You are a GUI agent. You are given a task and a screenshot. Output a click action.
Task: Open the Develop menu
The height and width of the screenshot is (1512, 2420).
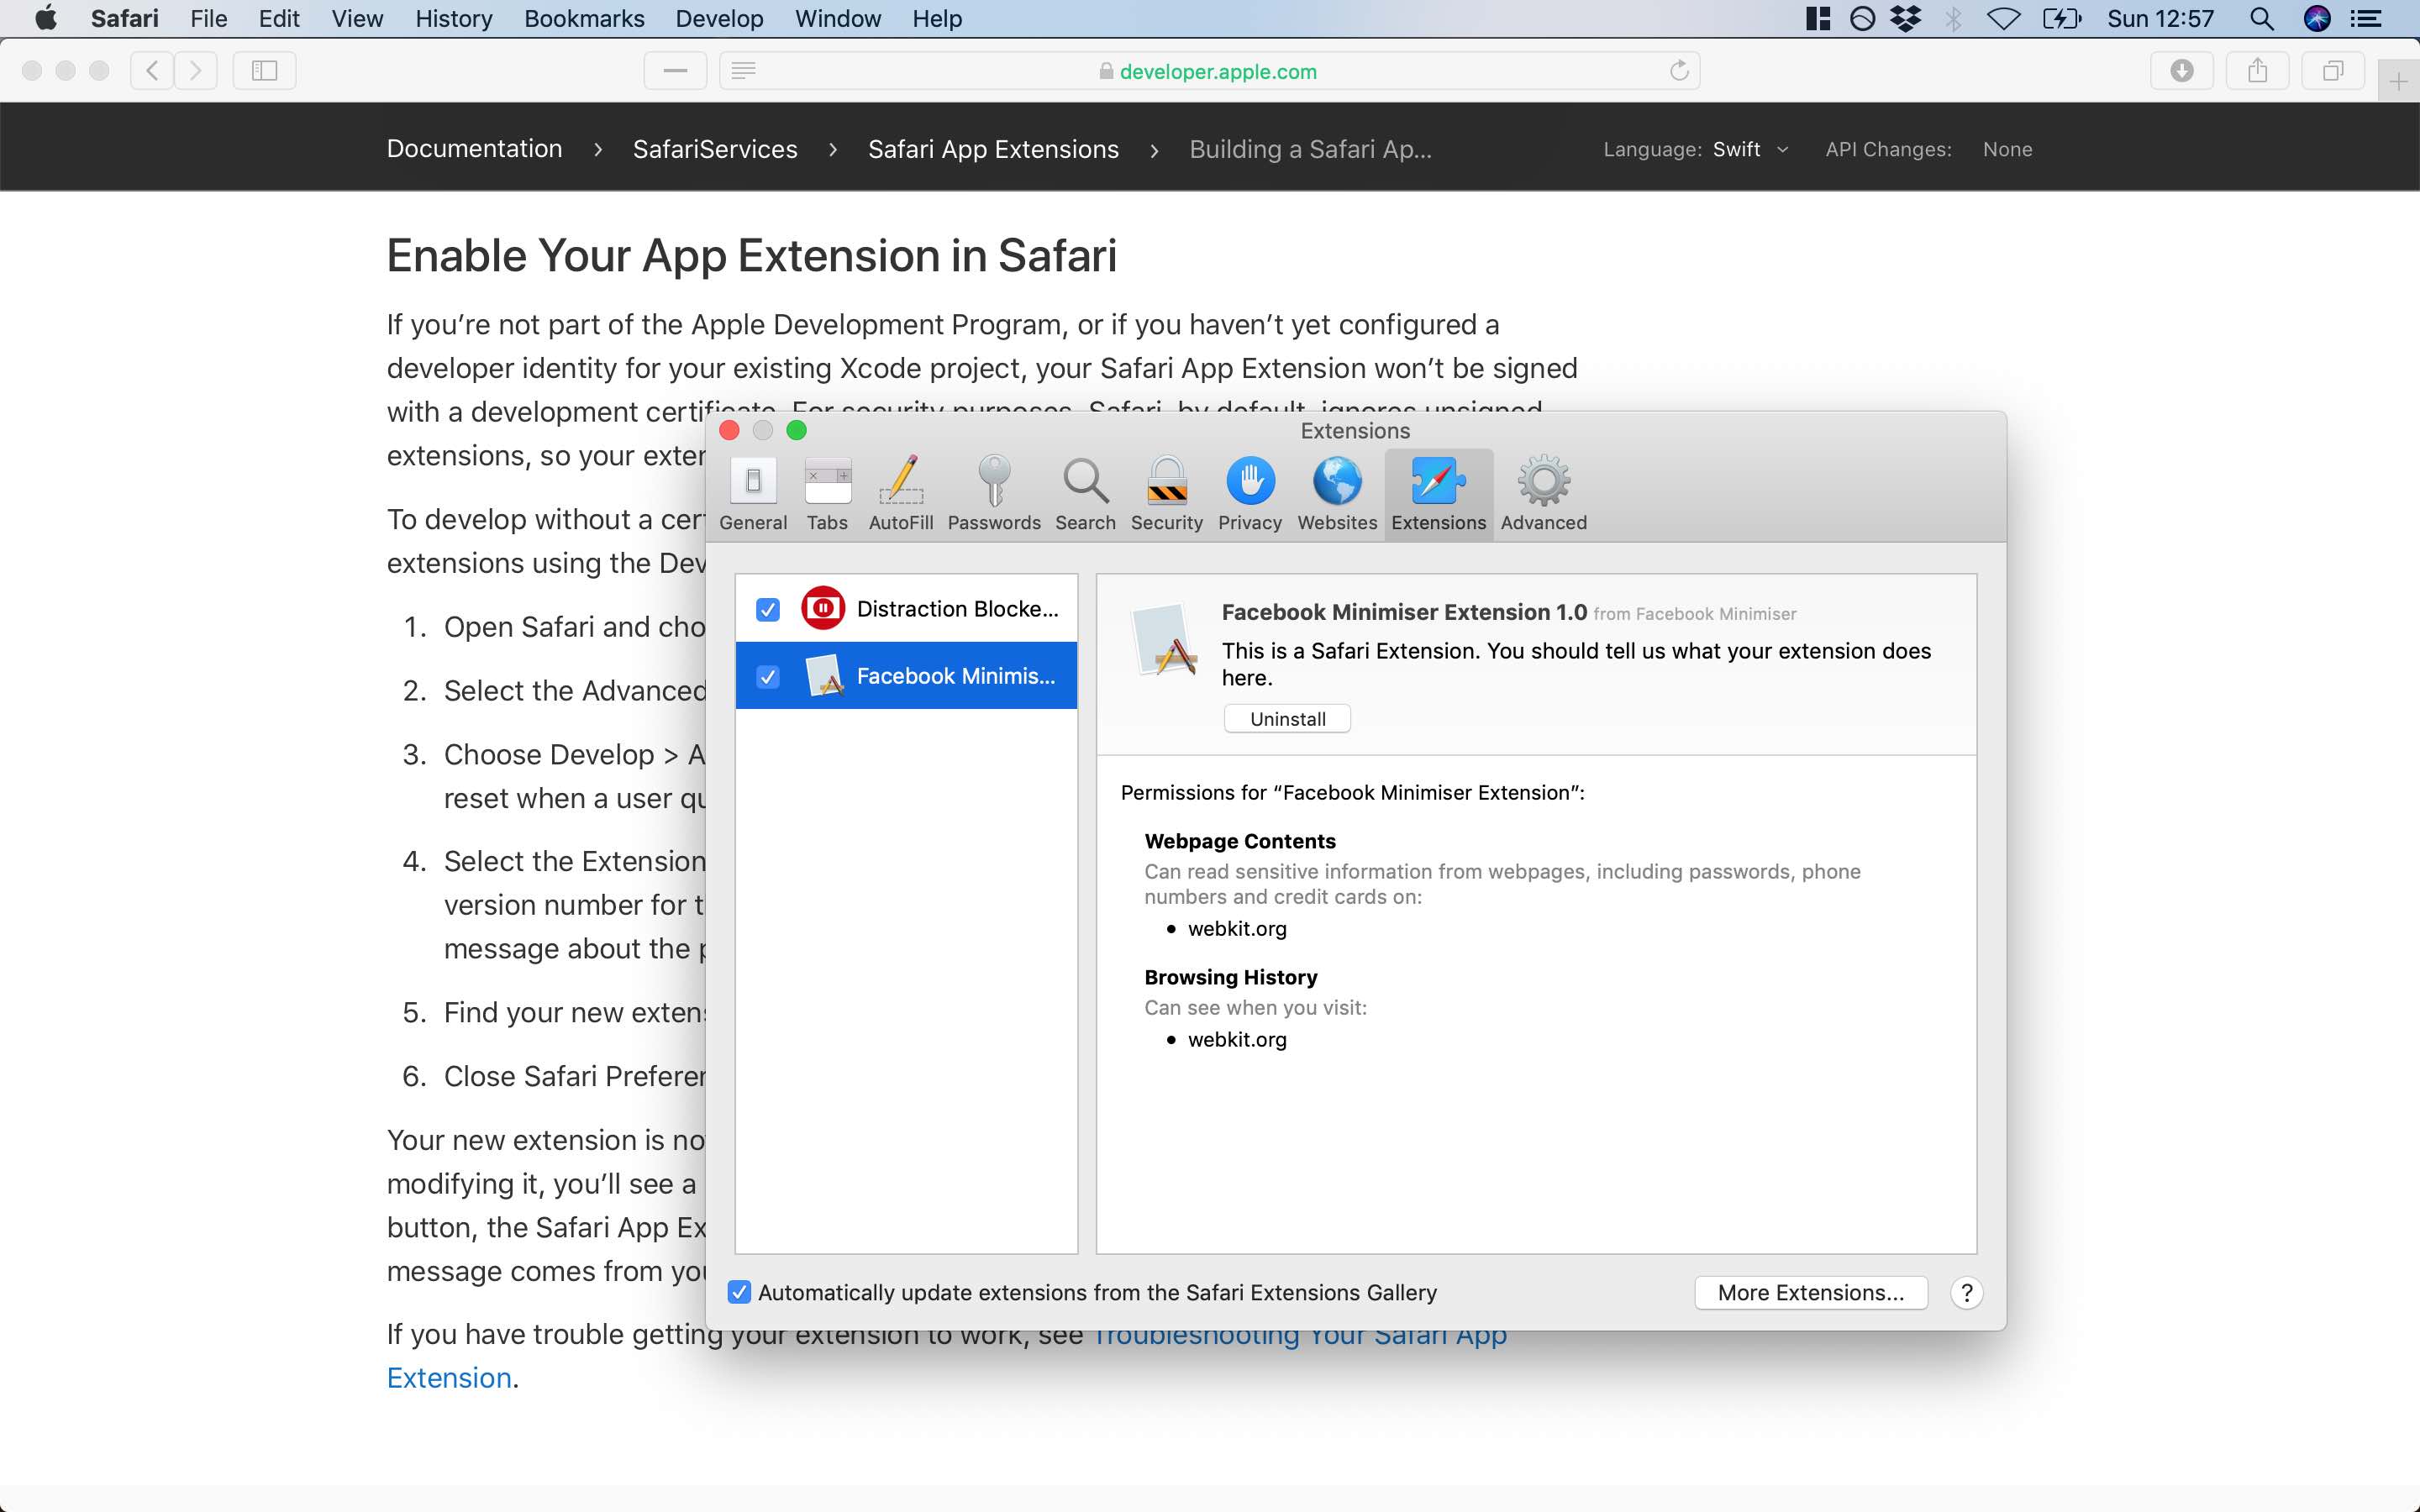click(719, 18)
